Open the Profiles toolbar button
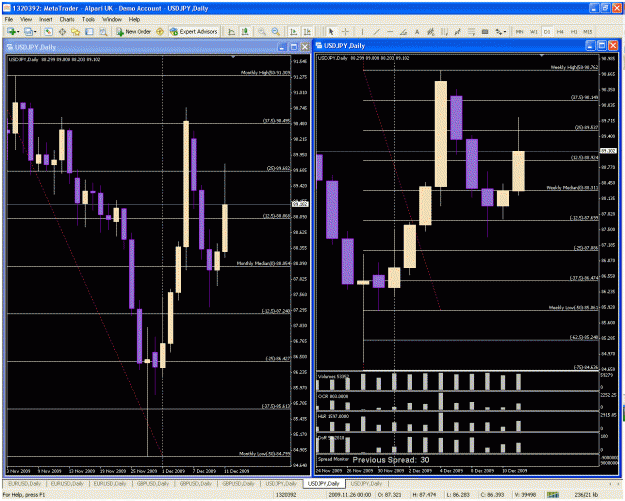 pos(28,31)
